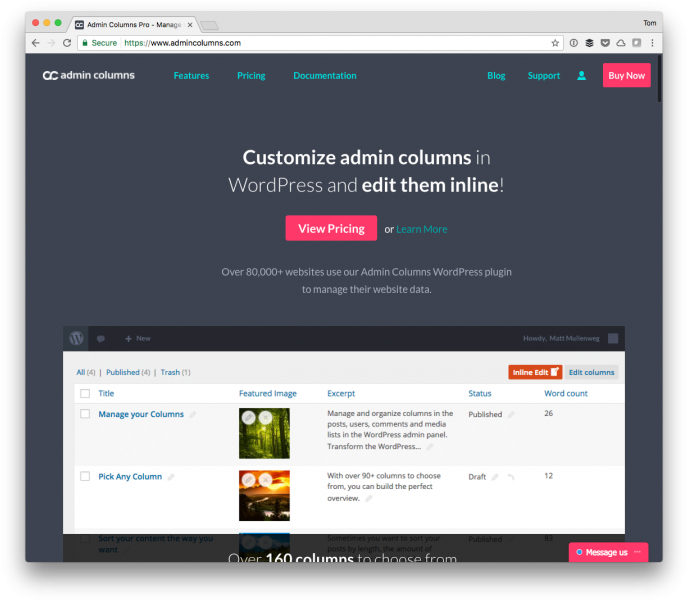Sort by the Excerpt column header

click(x=341, y=393)
